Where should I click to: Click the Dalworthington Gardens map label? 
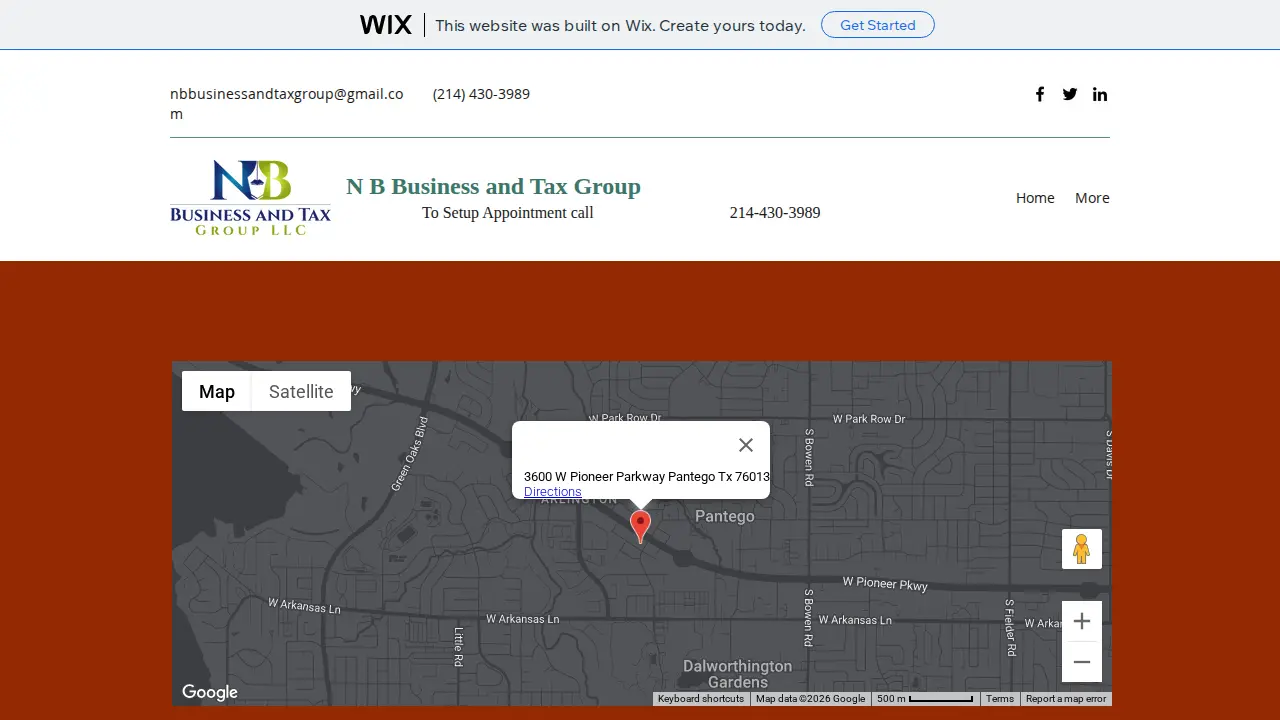[738, 674]
